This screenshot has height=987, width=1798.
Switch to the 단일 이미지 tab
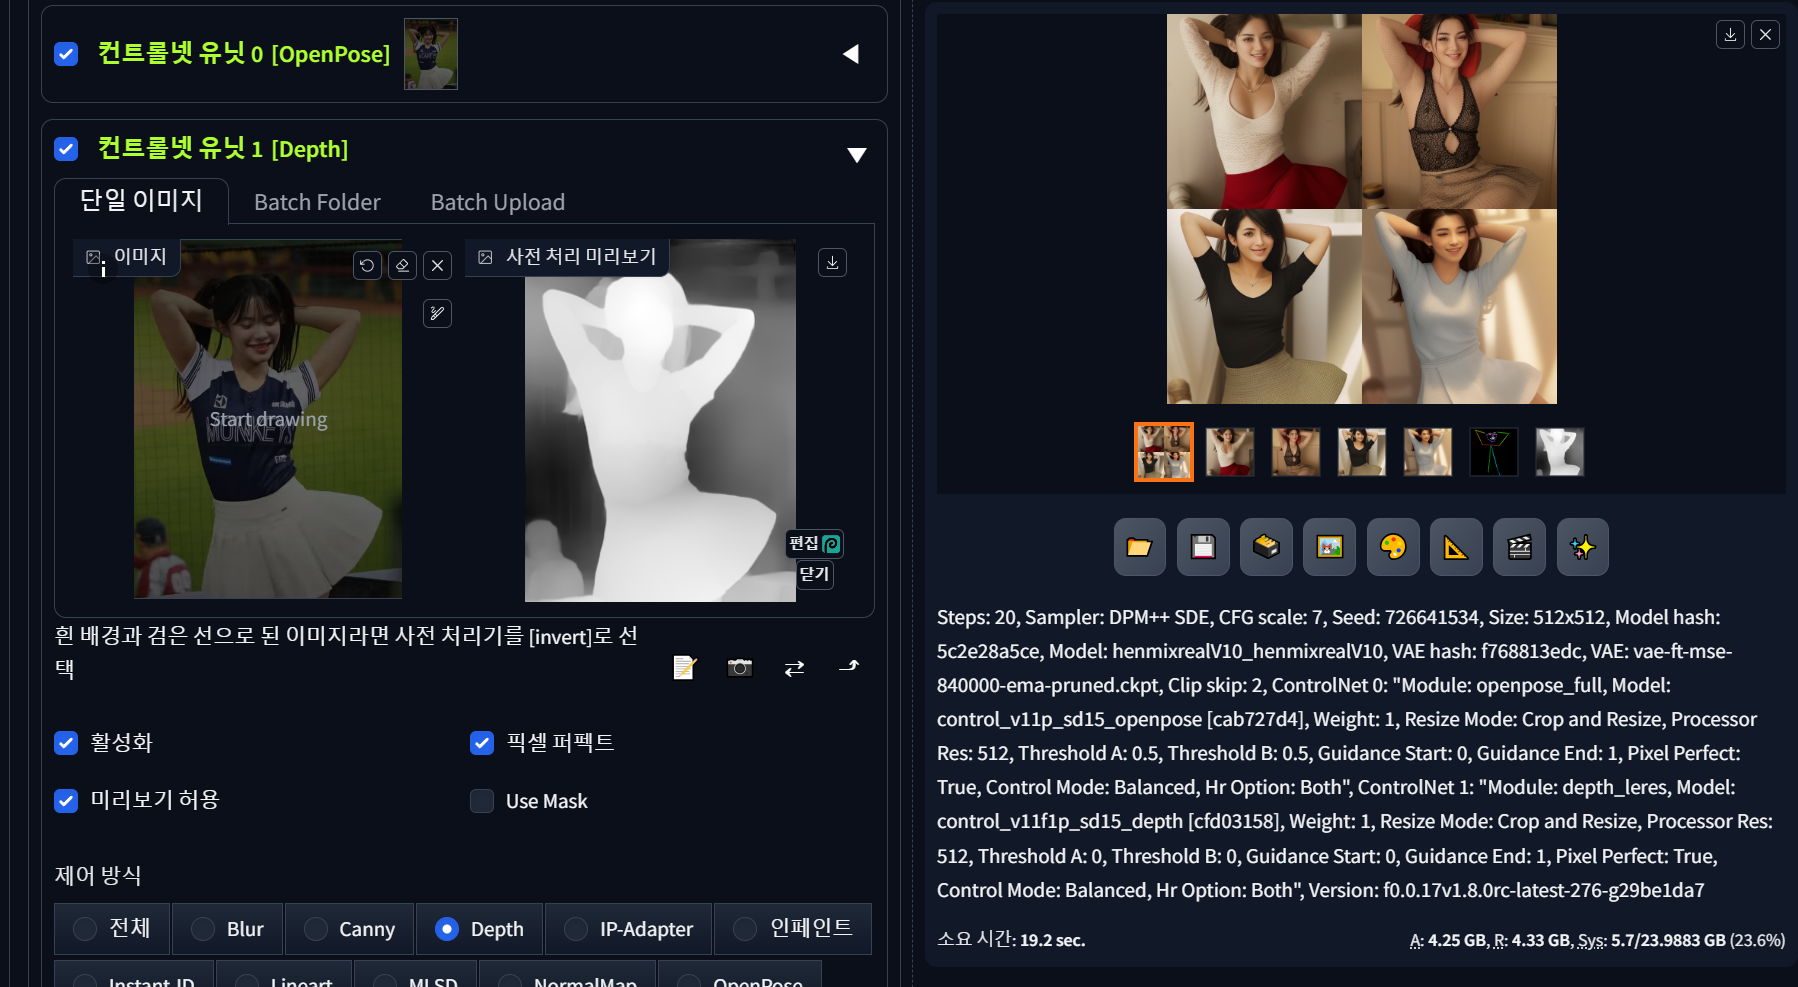(x=141, y=201)
